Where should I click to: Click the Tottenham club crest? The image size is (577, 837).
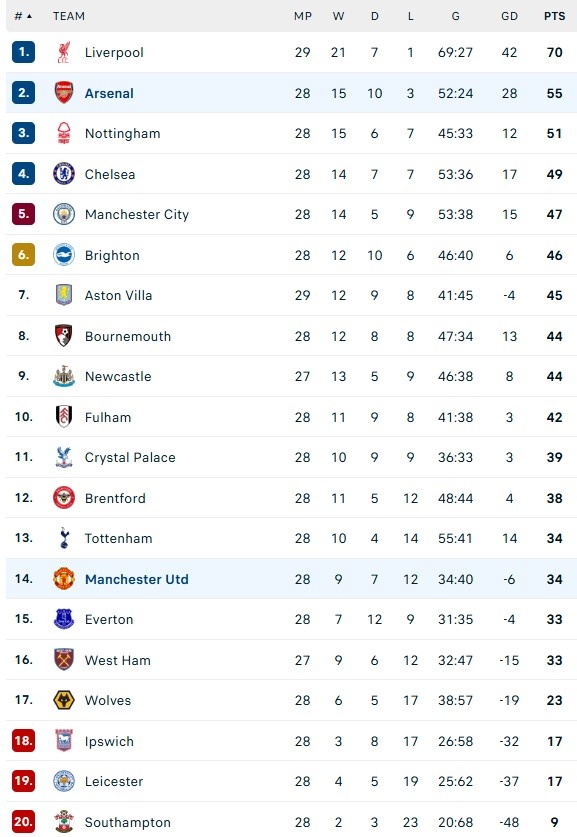point(62,538)
